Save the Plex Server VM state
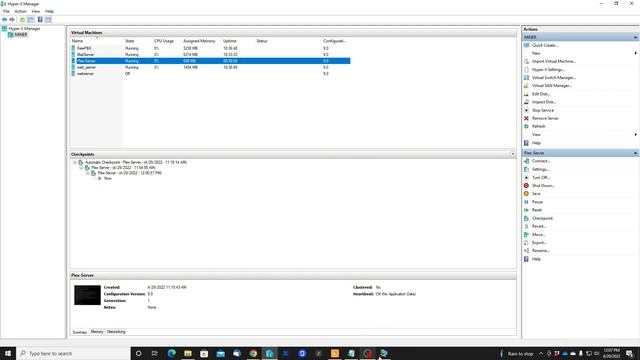Screen dimensions: 640x360 536,194
